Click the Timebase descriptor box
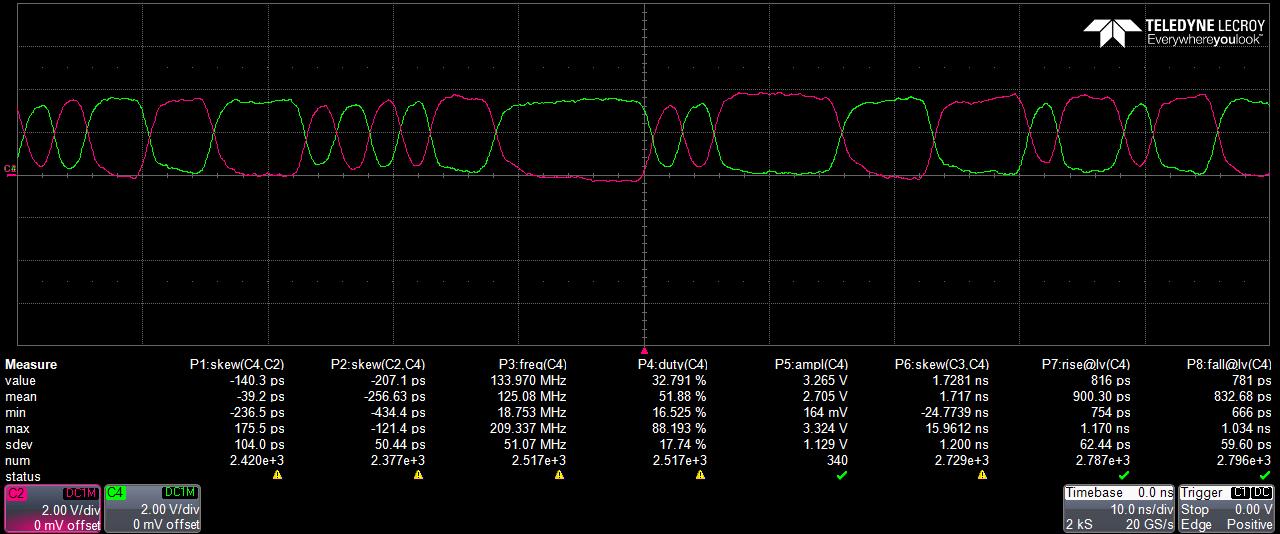Viewport: 1280px width, 534px height. click(1119, 509)
